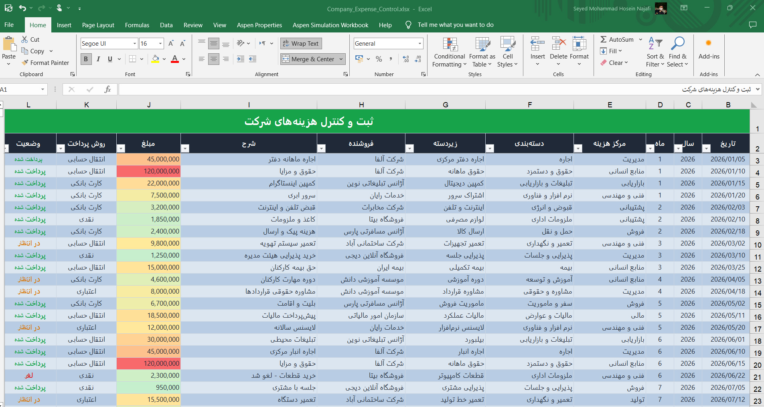Viewport: 764px width, 407px height.
Task: Switch to the Formulas tab
Action: click(137, 25)
